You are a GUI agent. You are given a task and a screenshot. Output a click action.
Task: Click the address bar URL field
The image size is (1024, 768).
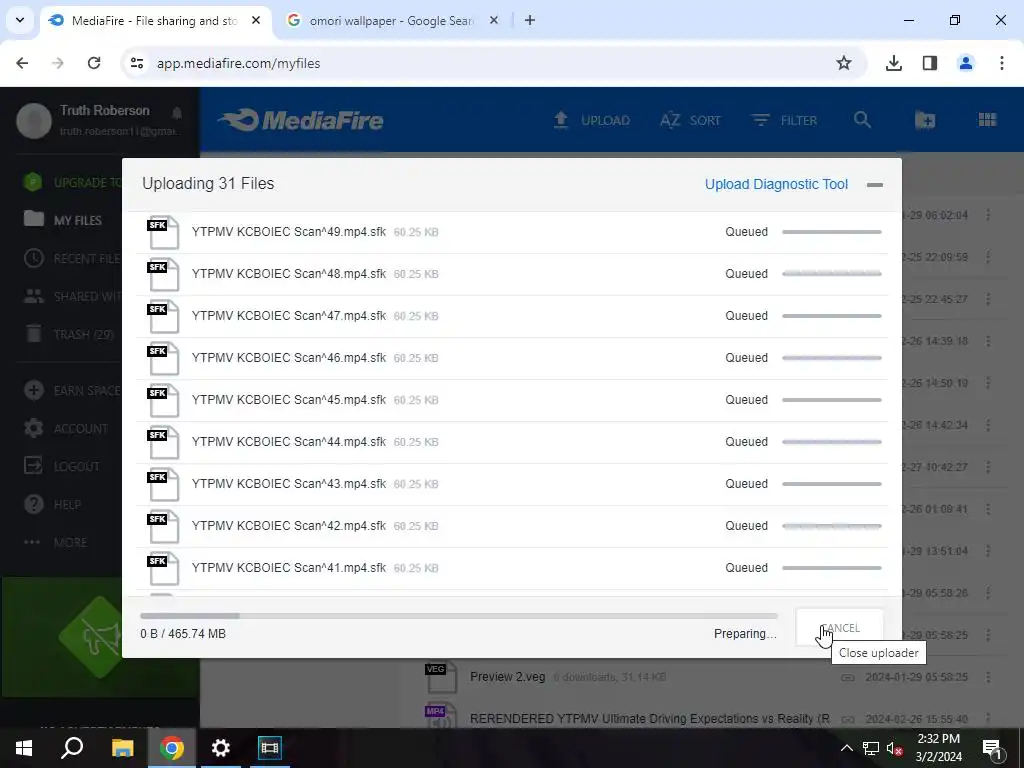coord(493,63)
